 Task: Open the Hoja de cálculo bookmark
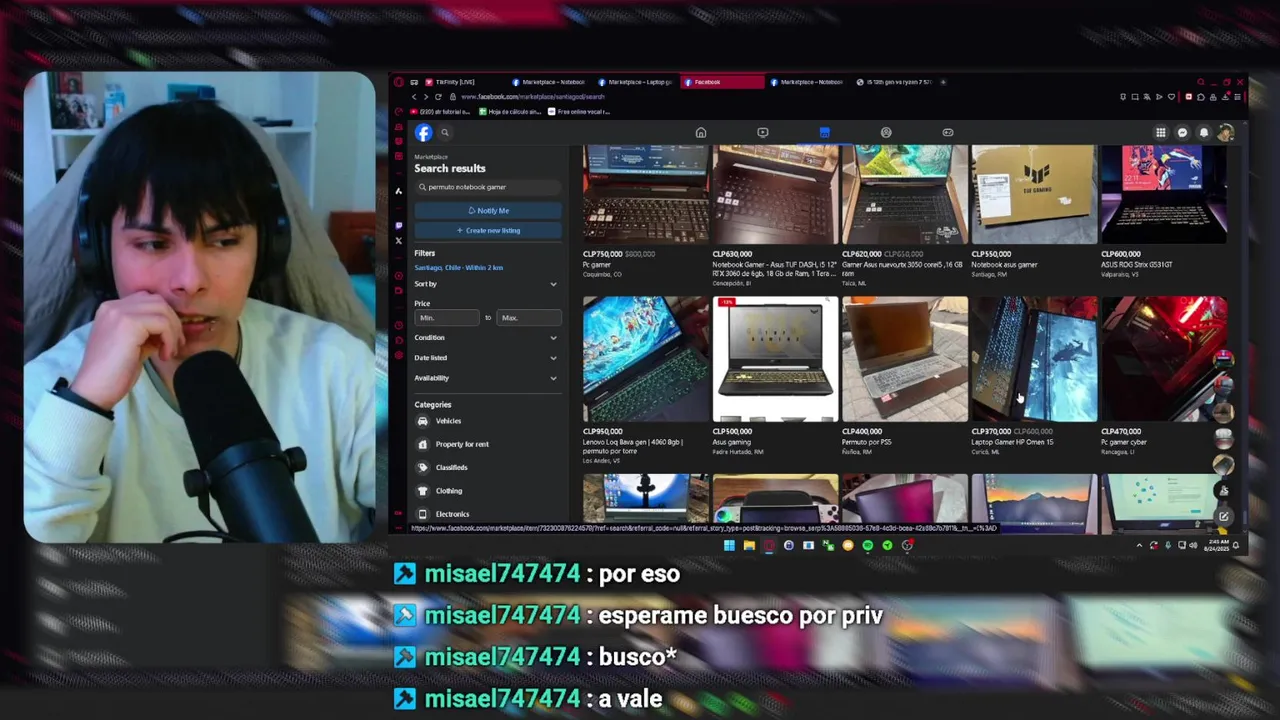point(512,112)
